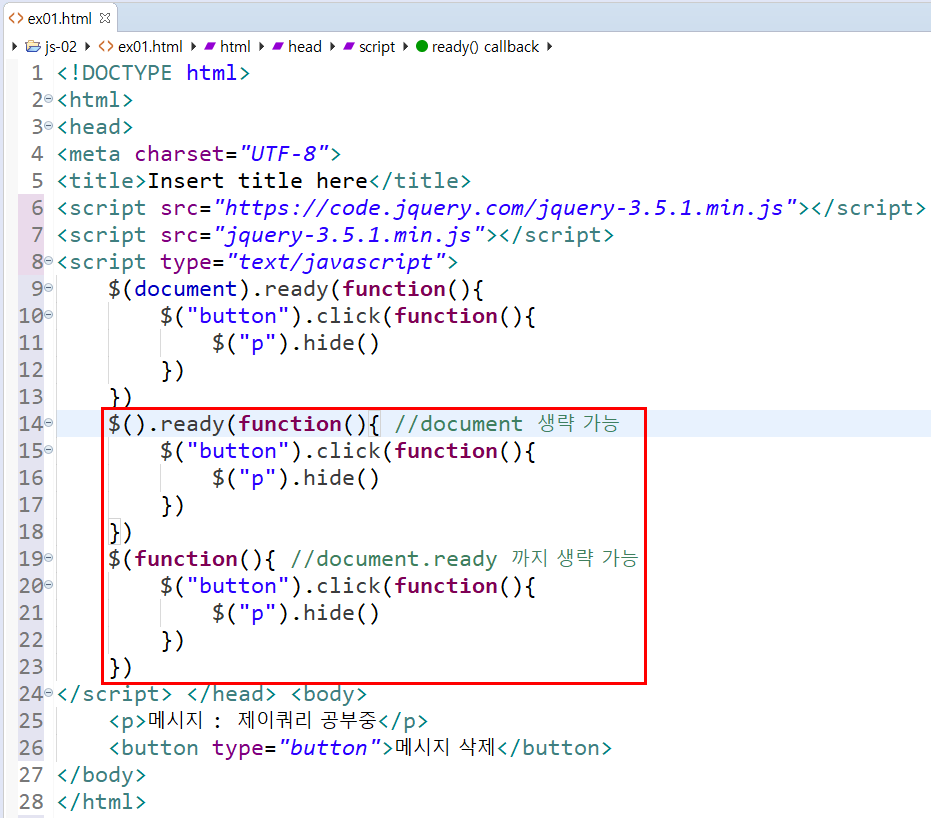Collapse code fold on line 14
The width and height of the screenshot is (931, 818).
coord(49,423)
